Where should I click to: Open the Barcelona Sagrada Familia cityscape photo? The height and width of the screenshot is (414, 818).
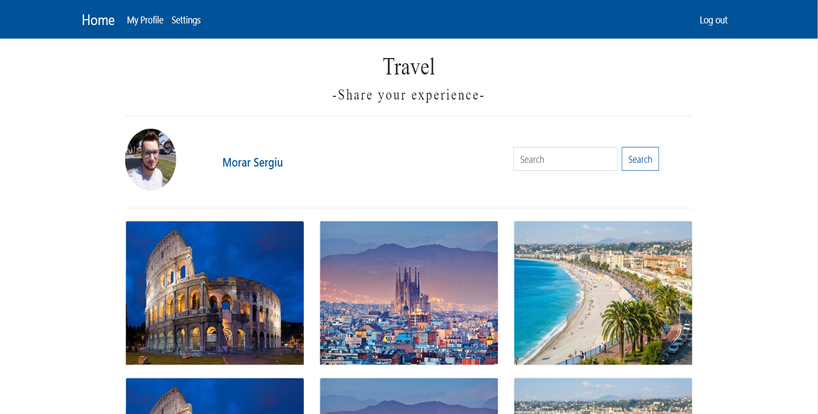(408, 293)
